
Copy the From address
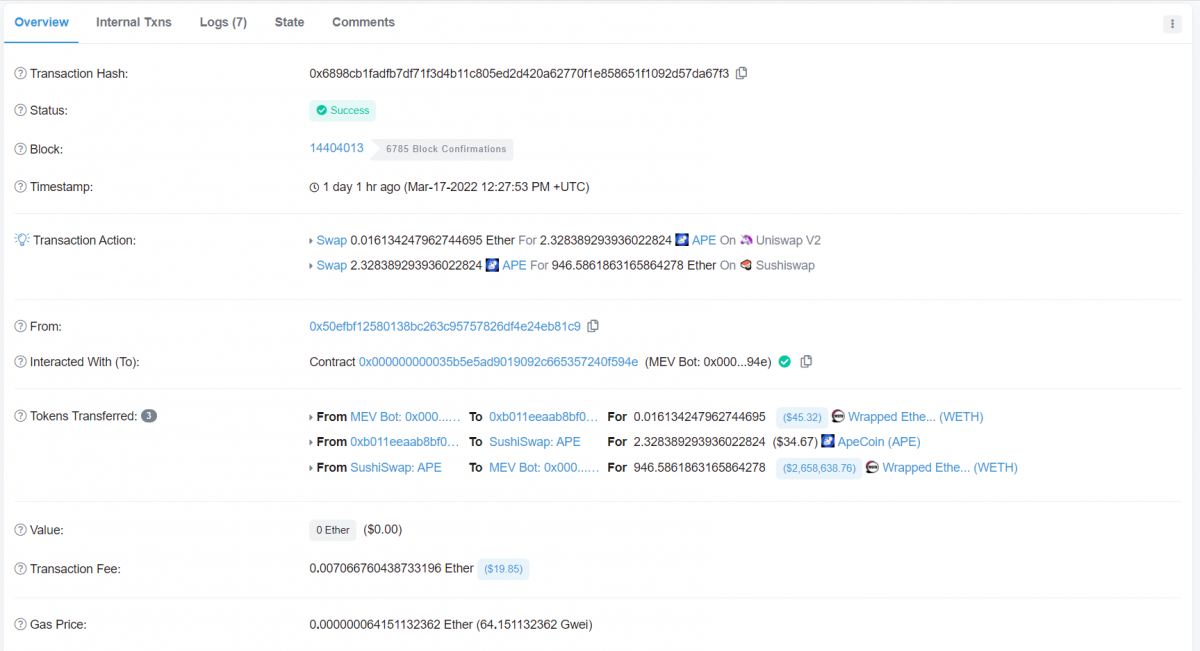click(x=593, y=326)
